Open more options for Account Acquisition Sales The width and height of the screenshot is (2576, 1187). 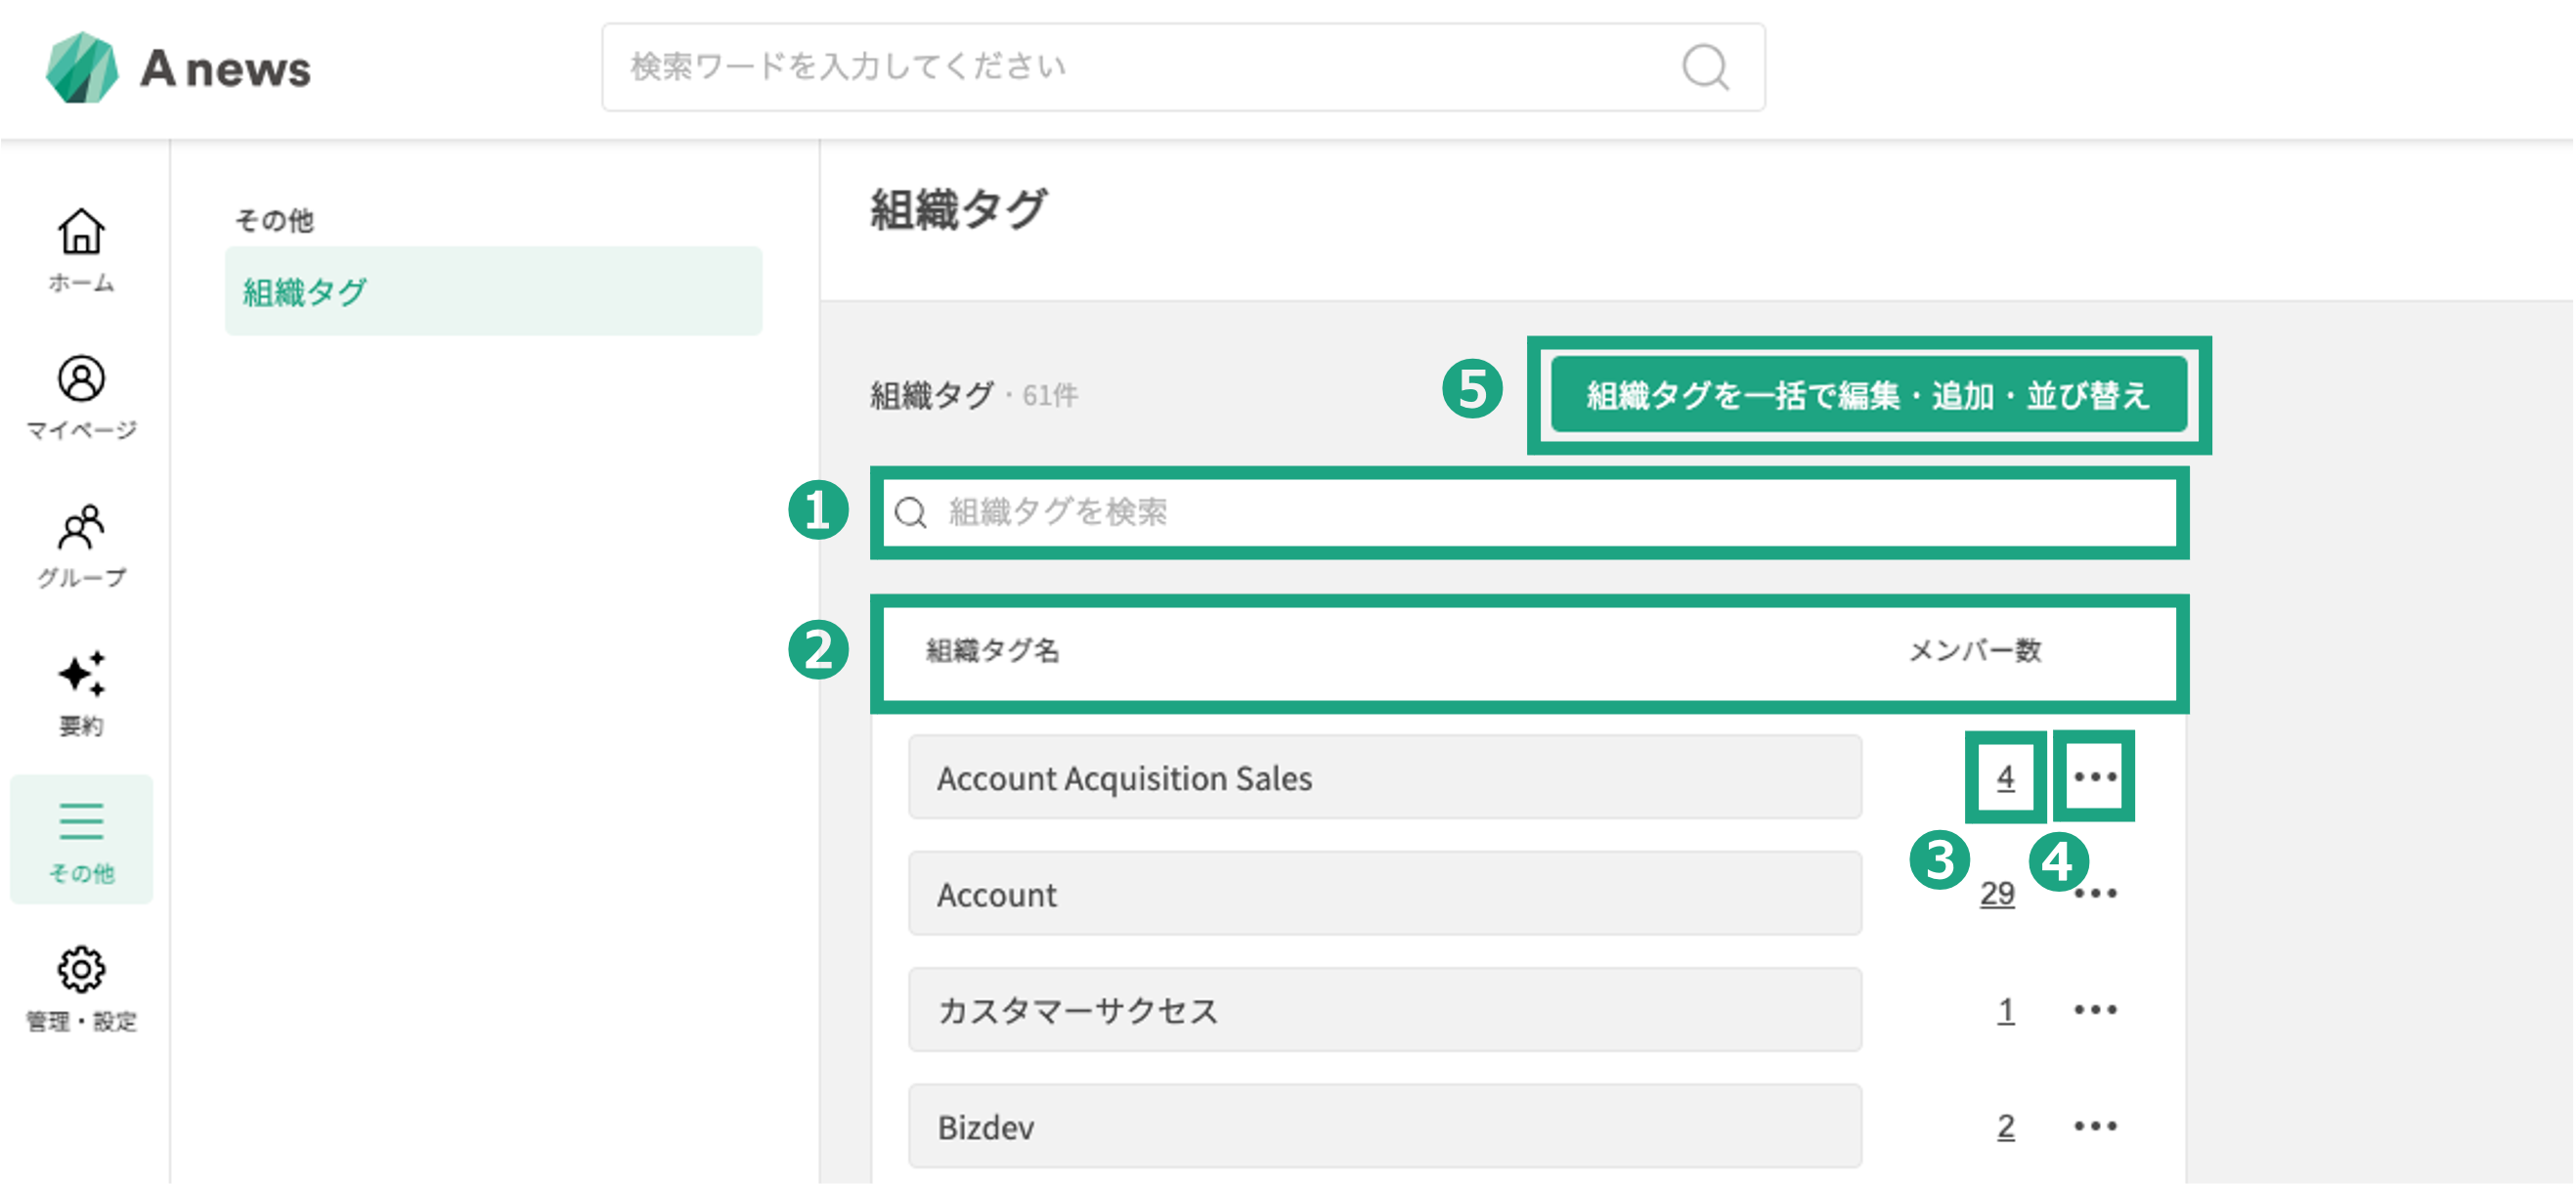(x=2094, y=777)
